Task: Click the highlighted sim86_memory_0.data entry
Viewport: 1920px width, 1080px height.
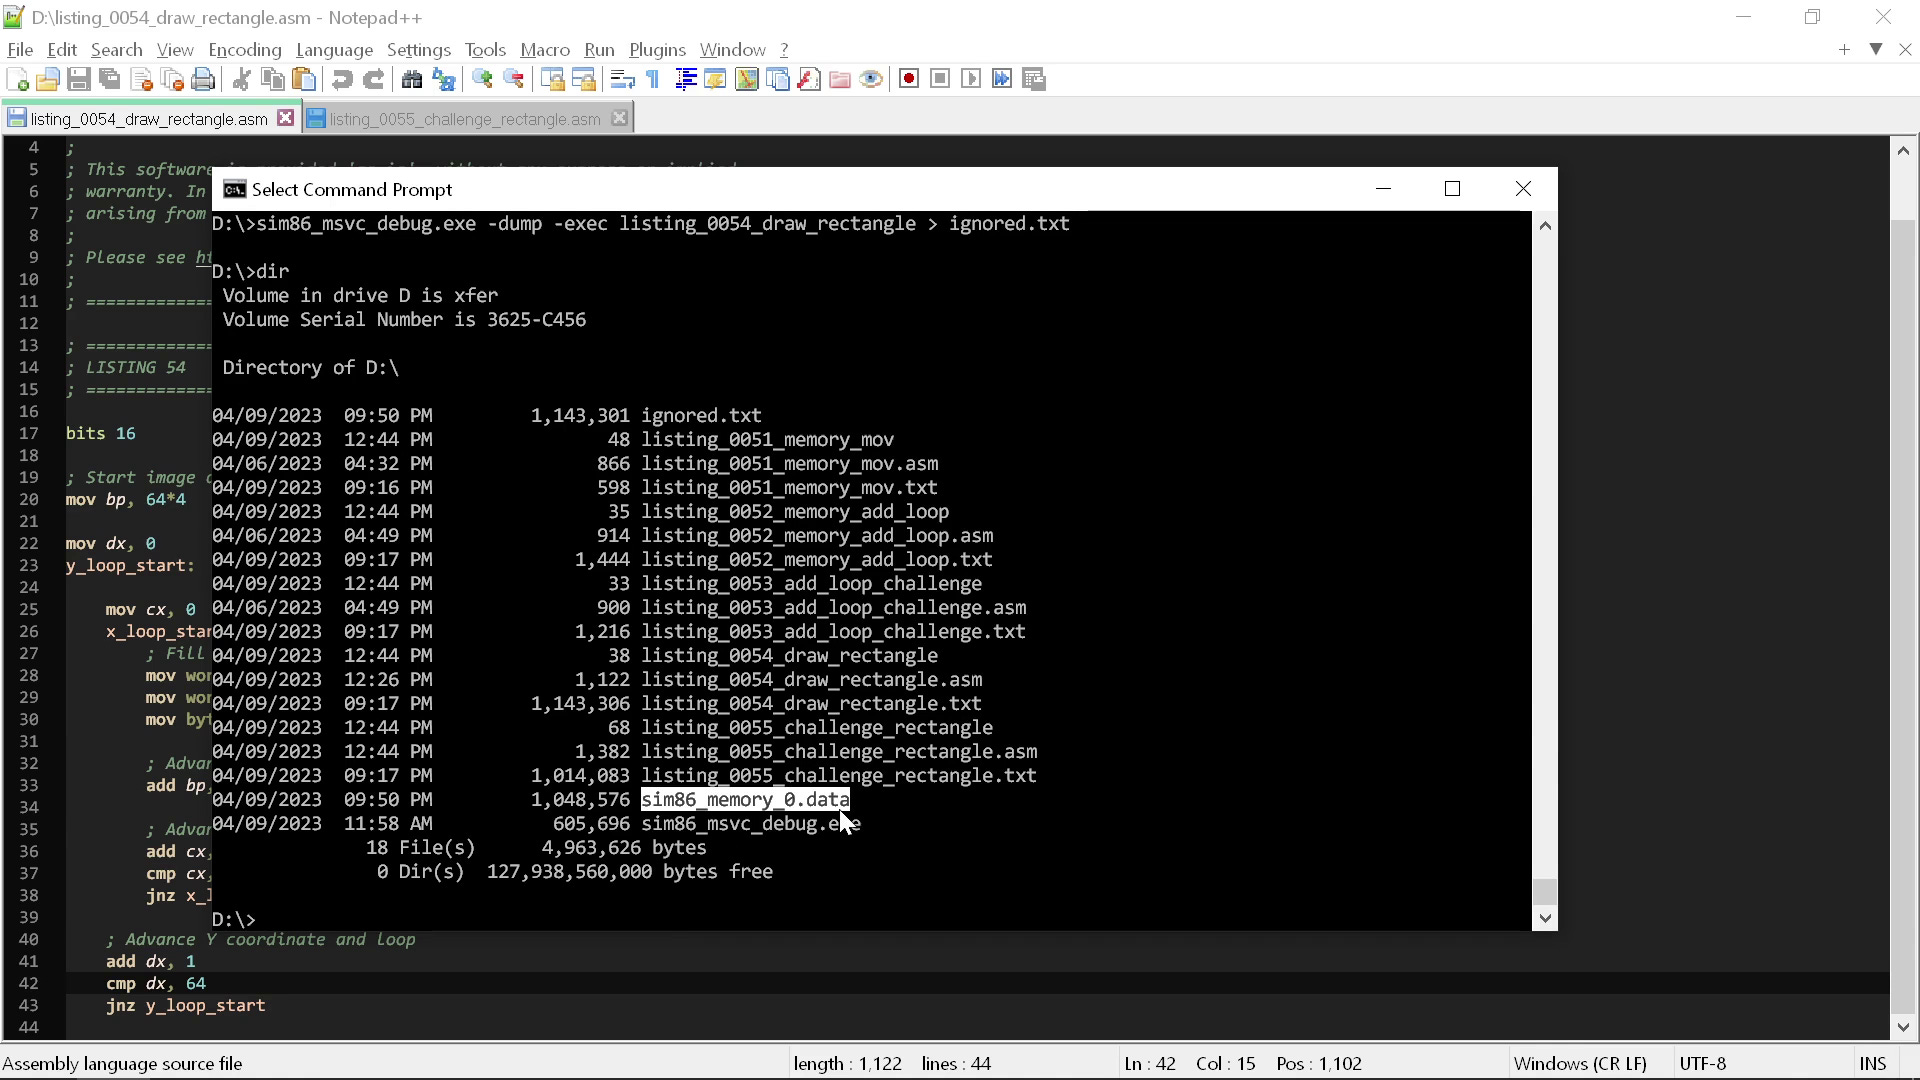Action: (744, 799)
